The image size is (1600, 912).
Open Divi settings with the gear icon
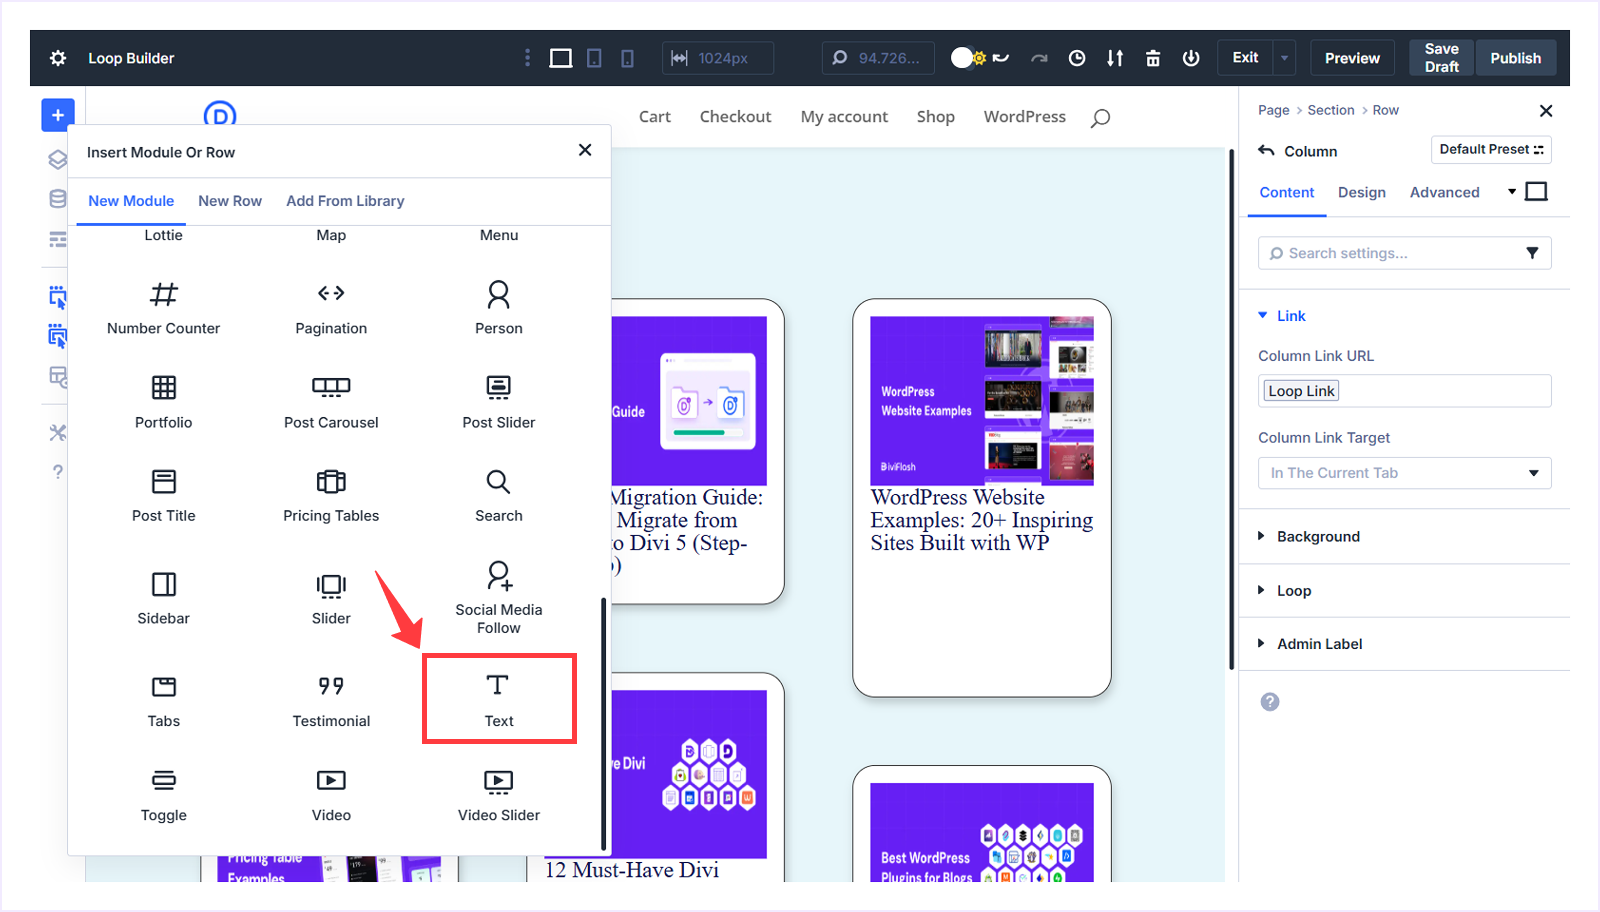tap(57, 57)
